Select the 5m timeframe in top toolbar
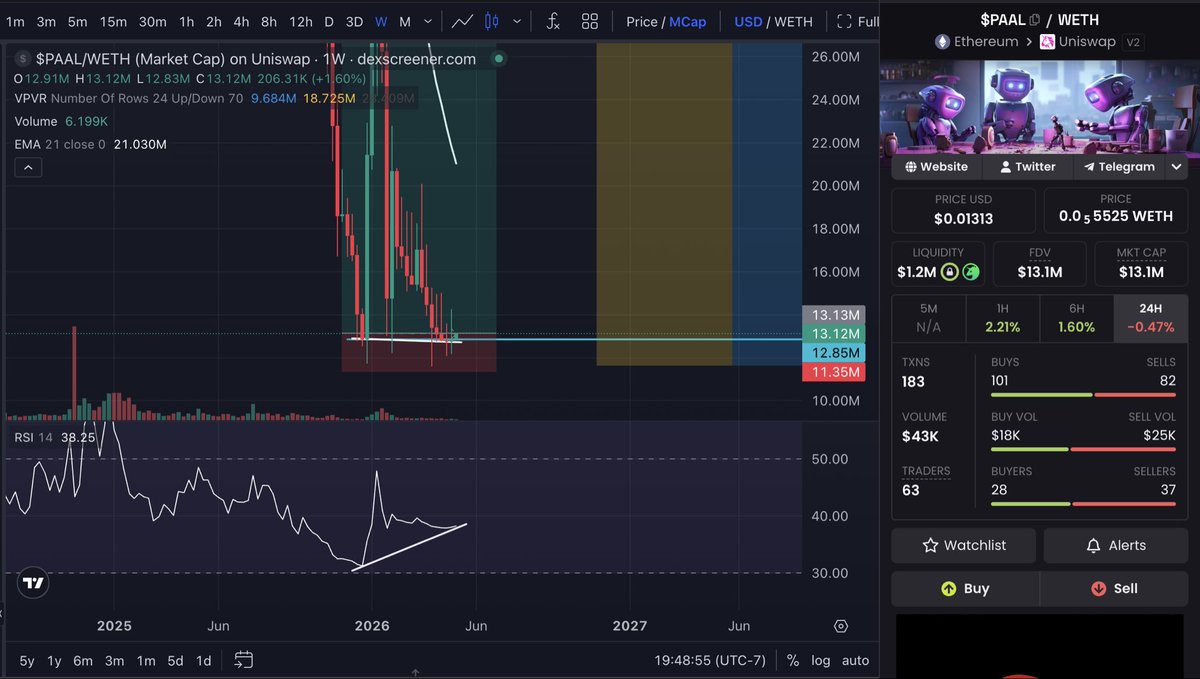This screenshot has height=679, width=1200. pos(77,21)
